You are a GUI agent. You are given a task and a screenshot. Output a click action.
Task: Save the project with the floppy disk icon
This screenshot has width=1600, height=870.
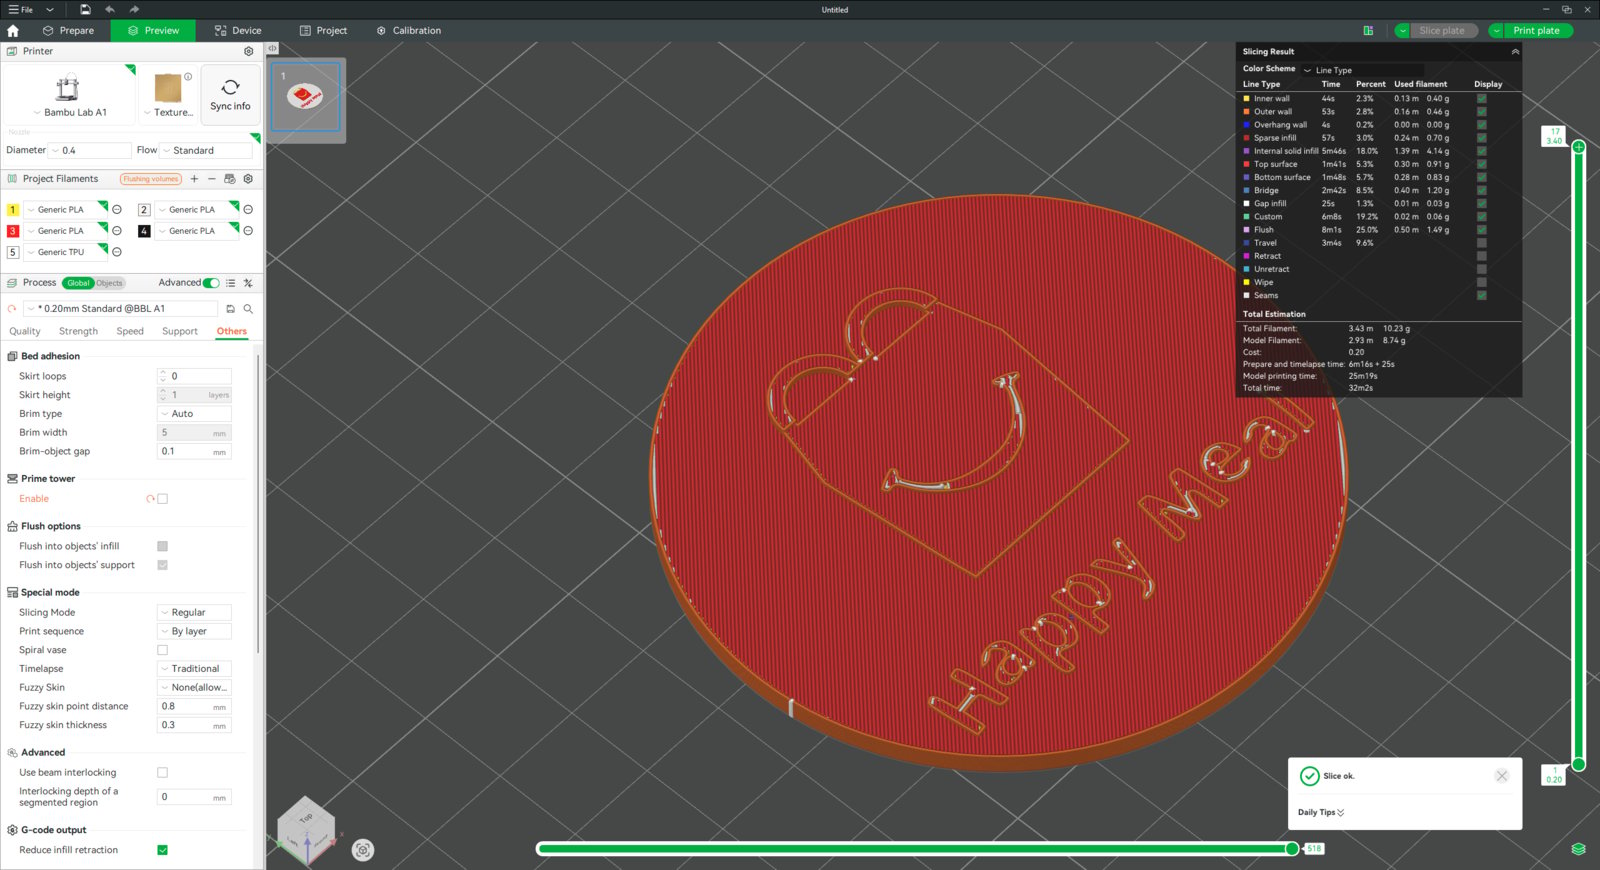pyautogui.click(x=85, y=10)
